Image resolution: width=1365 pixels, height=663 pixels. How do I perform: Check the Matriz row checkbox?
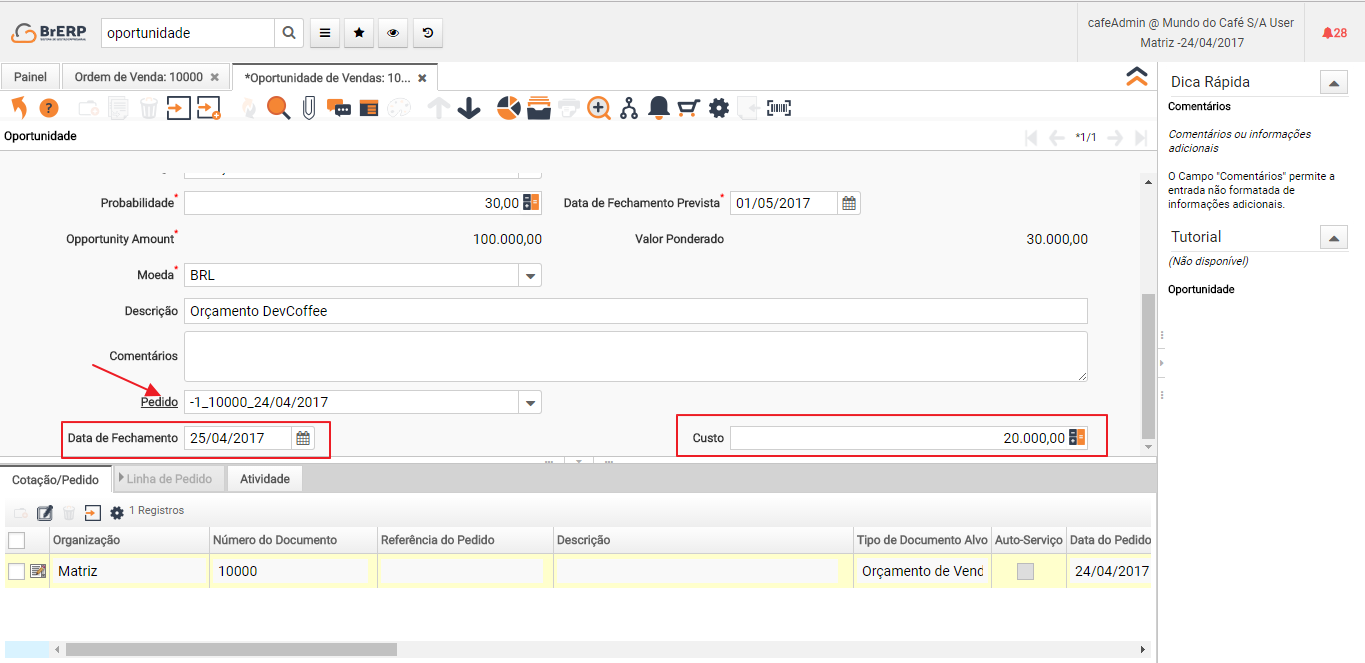(x=16, y=571)
